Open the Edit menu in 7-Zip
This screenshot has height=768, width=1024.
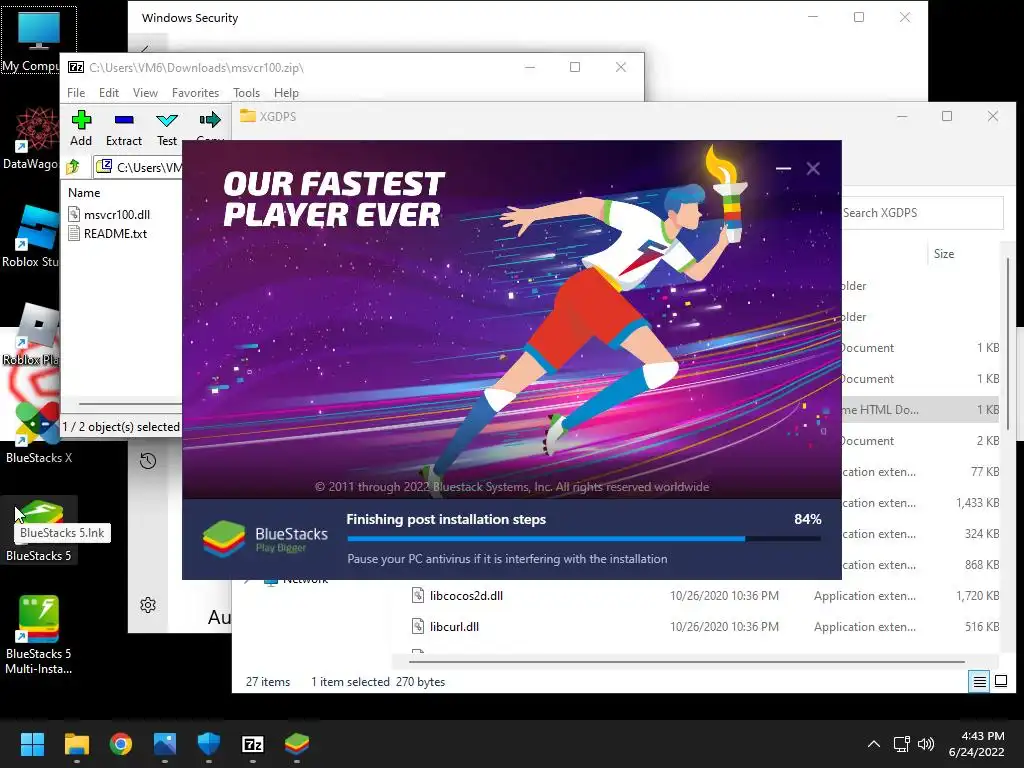[x=108, y=93]
